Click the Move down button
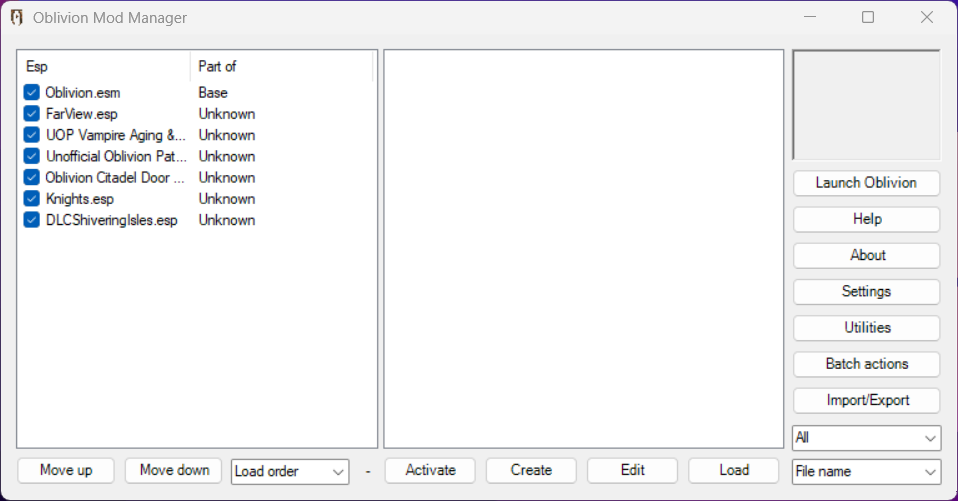This screenshot has height=501, width=958. click(x=174, y=470)
